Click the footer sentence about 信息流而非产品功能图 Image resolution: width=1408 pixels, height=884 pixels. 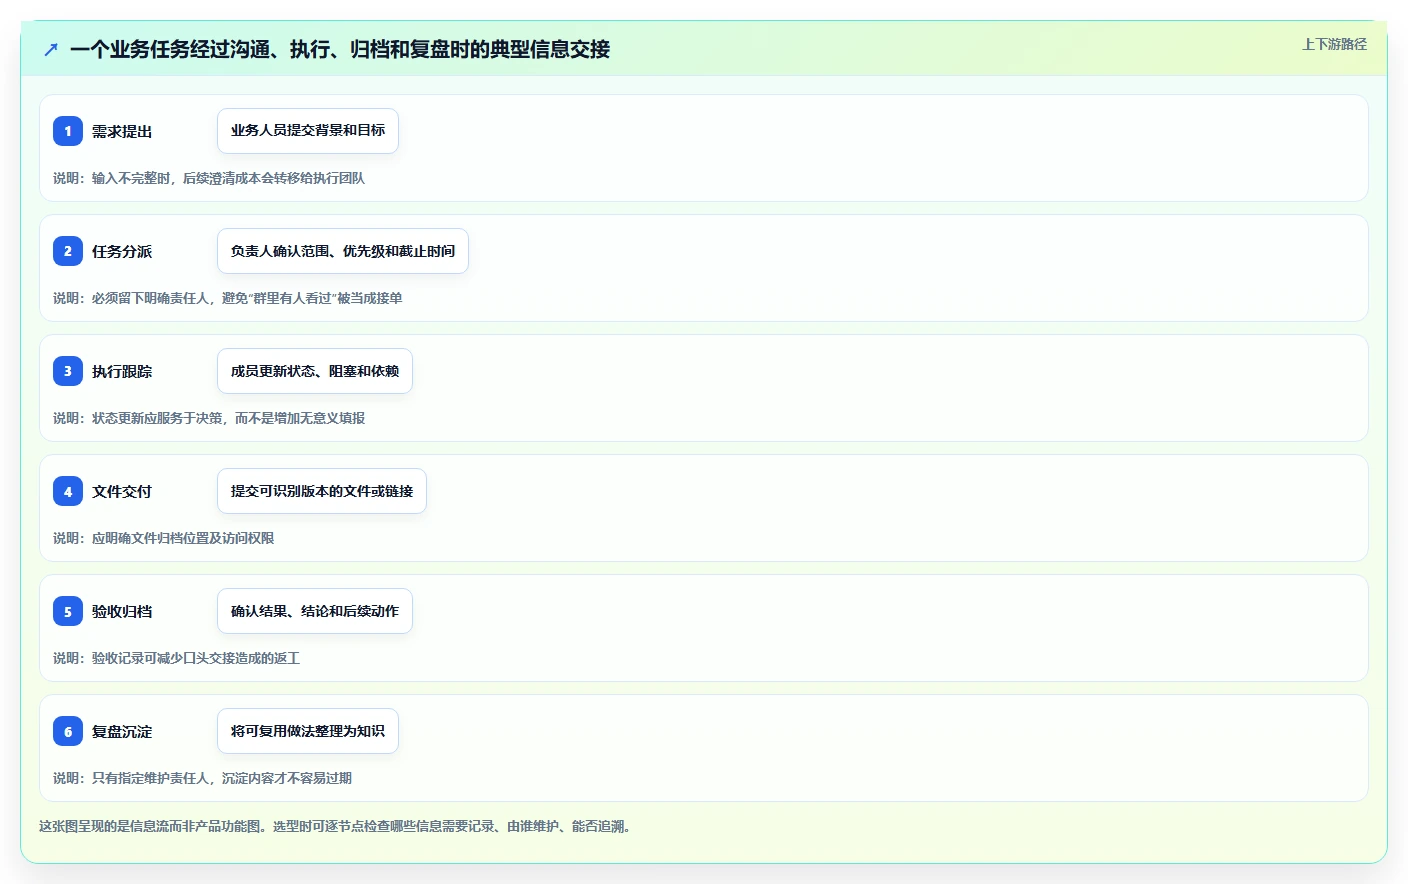pyautogui.click(x=335, y=826)
